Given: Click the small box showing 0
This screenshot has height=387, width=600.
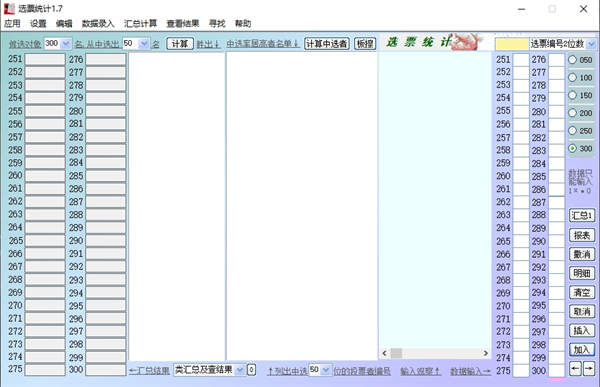Looking at the screenshot, I should pyautogui.click(x=251, y=370).
